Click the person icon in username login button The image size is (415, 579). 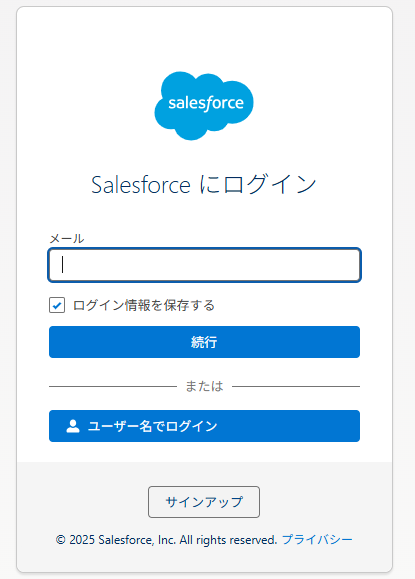(73, 426)
